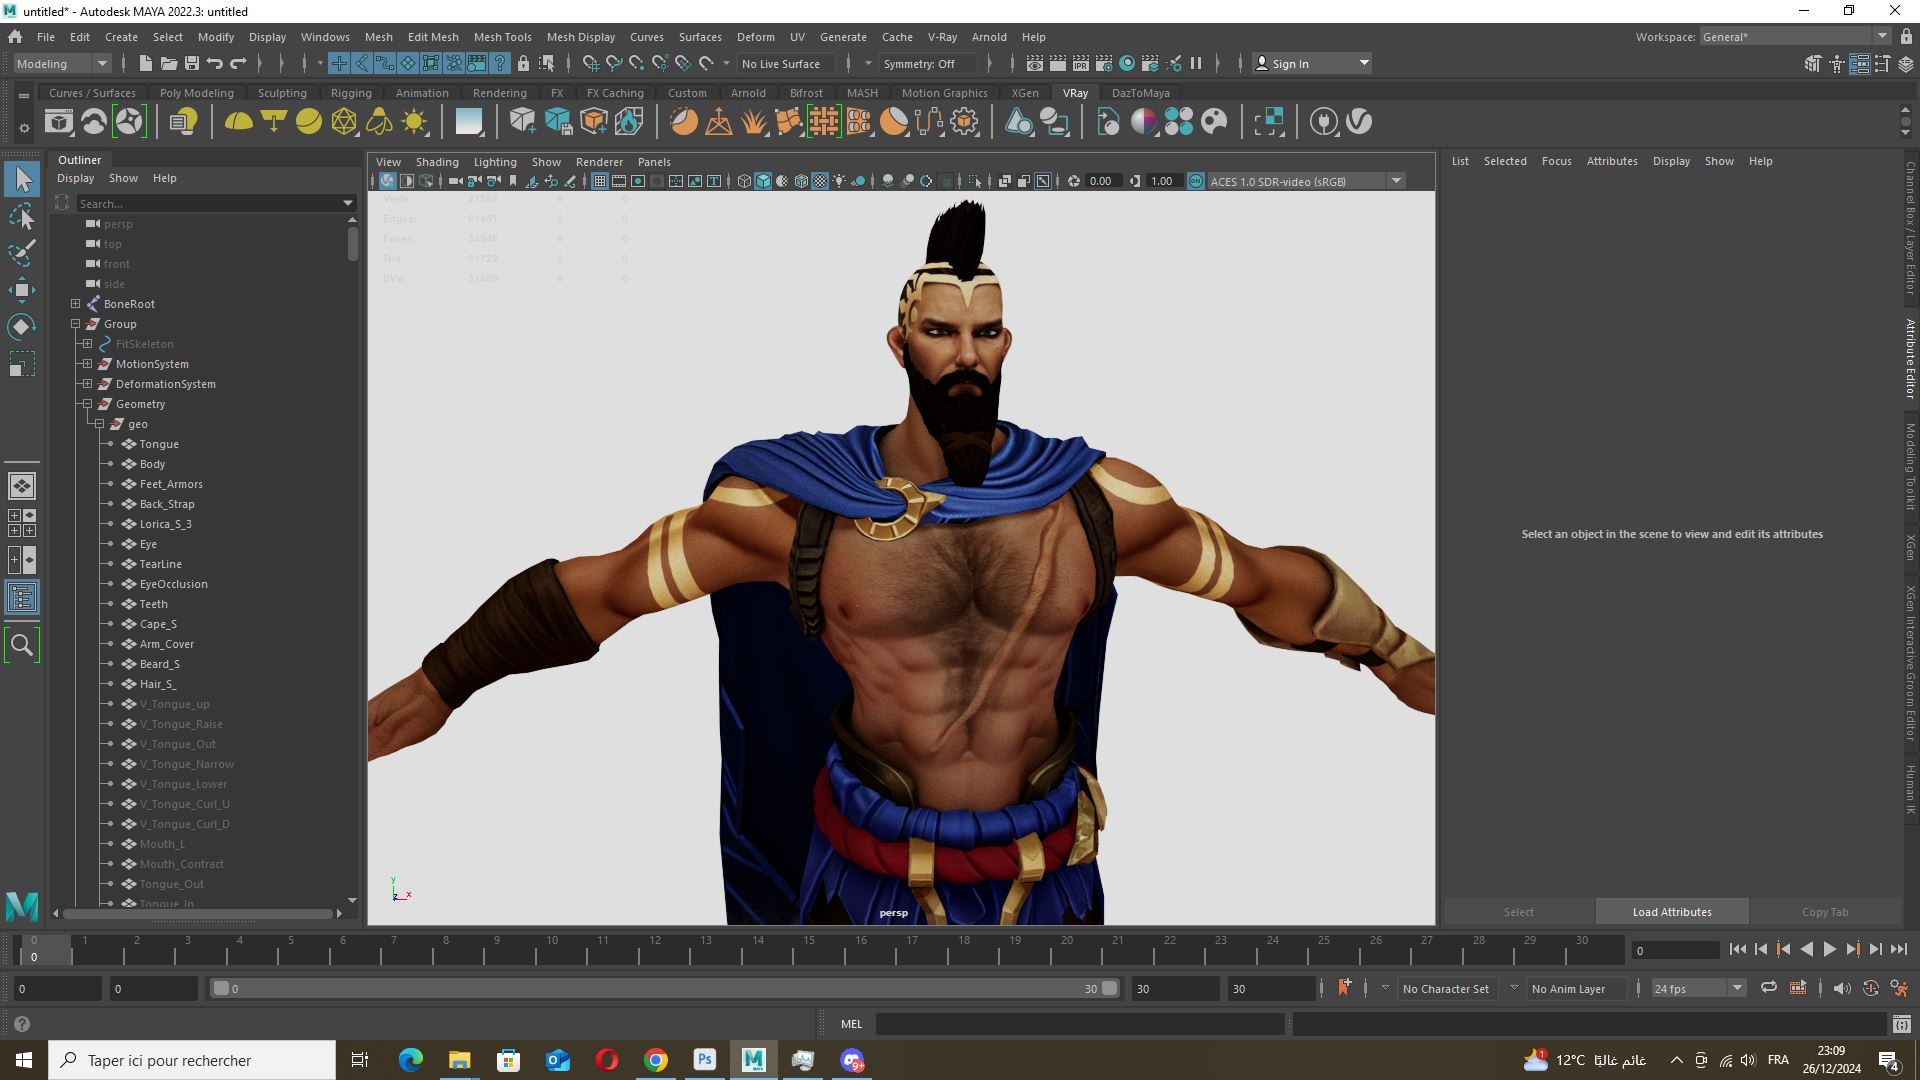The width and height of the screenshot is (1920, 1080).
Task: Click the Save Scene icon
Action: [x=192, y=63]
